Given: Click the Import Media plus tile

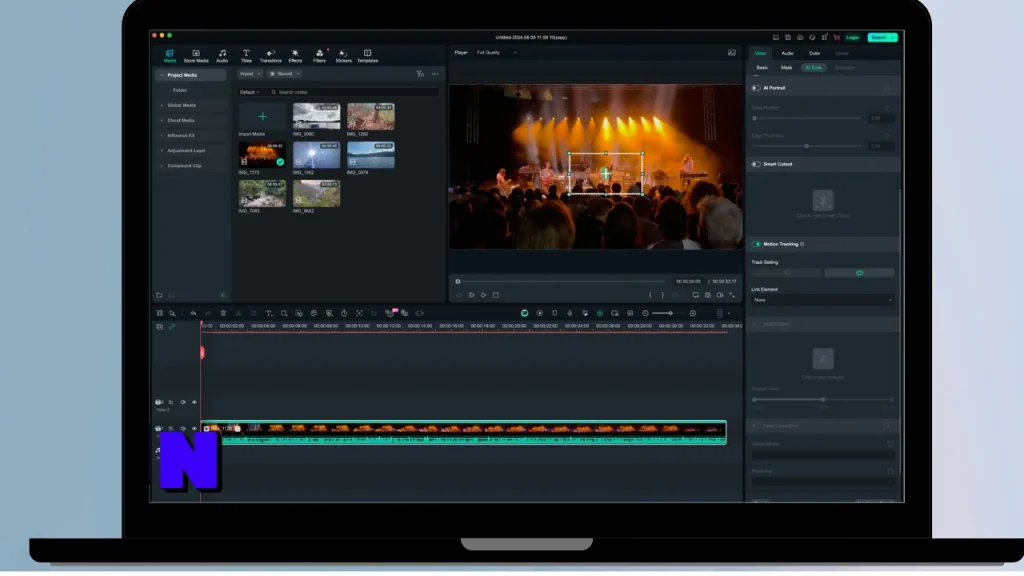Looking at the screenshot, I should point(262,116).
